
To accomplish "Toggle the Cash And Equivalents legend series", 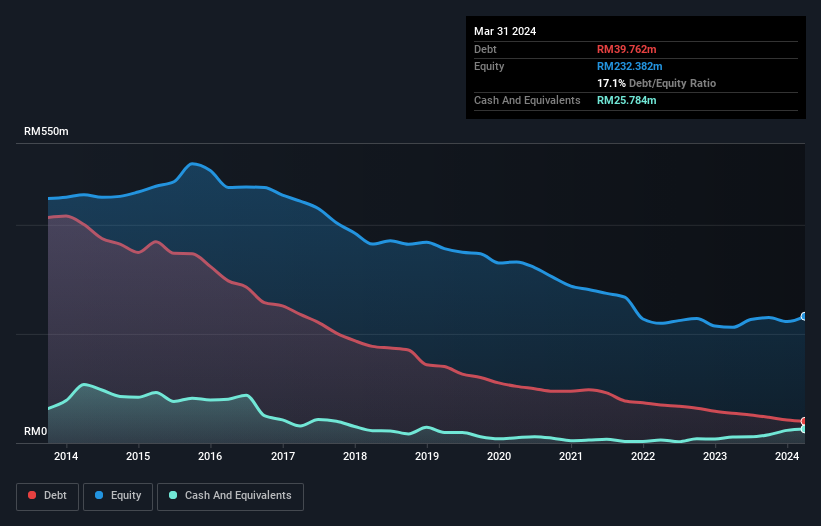I will point(230,496).
